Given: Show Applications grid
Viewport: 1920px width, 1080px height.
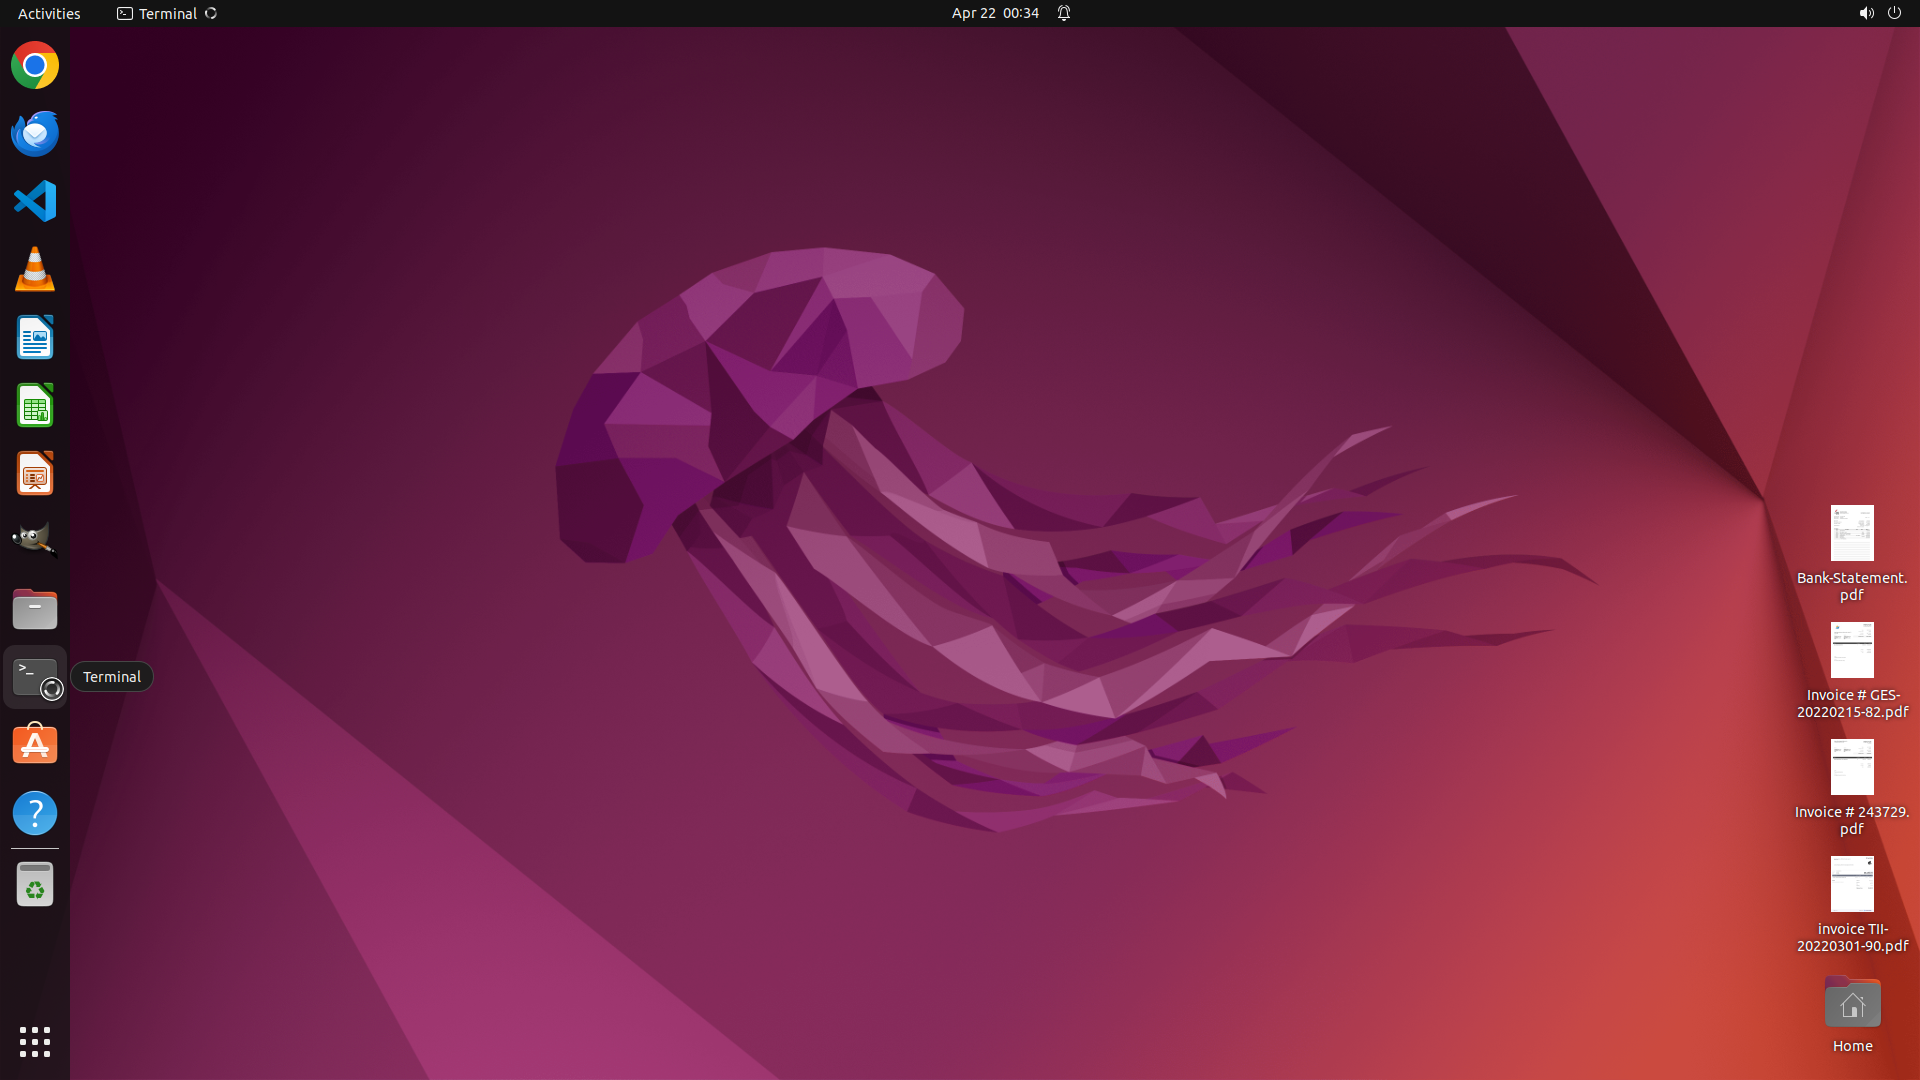Looking at the screenshot, I should point(35,1042).
